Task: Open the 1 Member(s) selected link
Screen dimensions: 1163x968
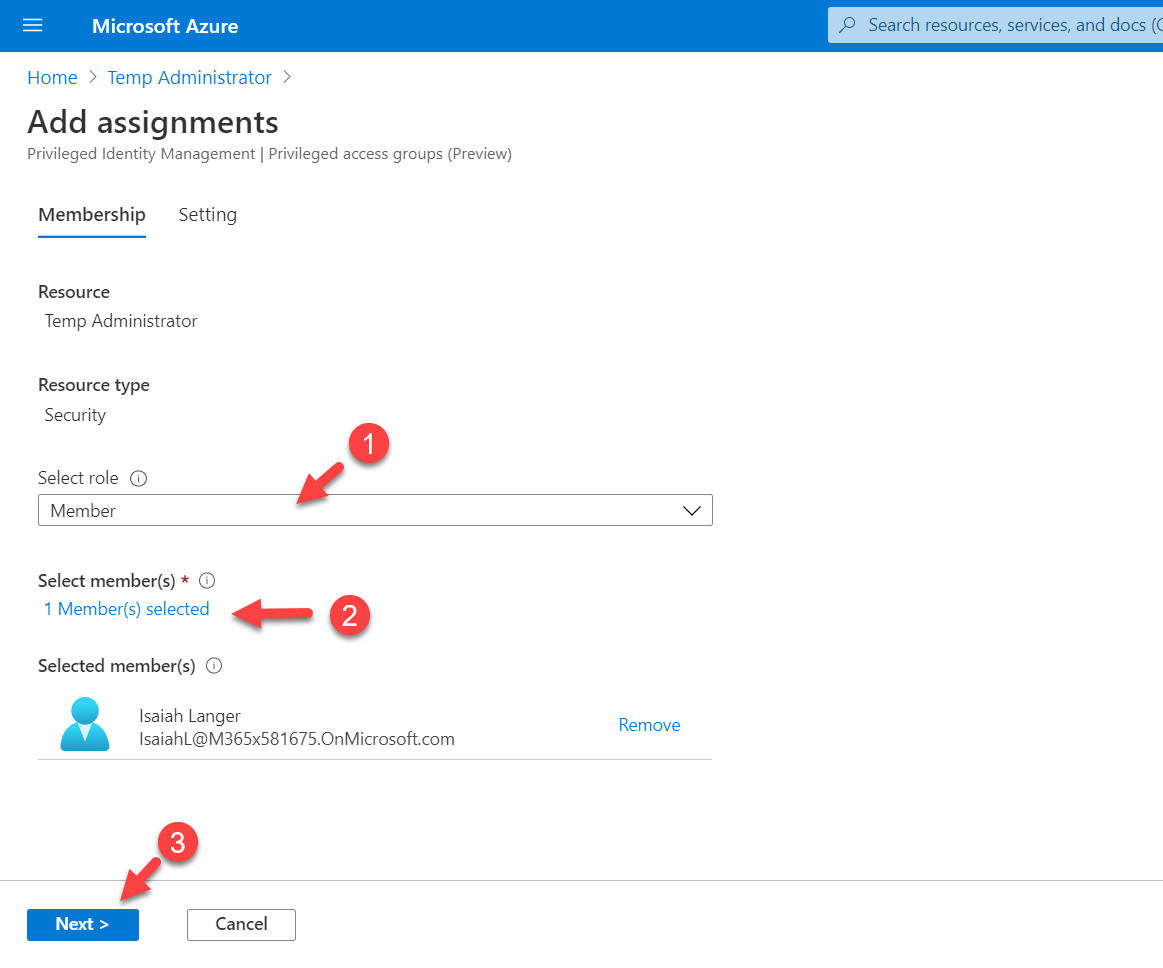Action: [126, 608]
